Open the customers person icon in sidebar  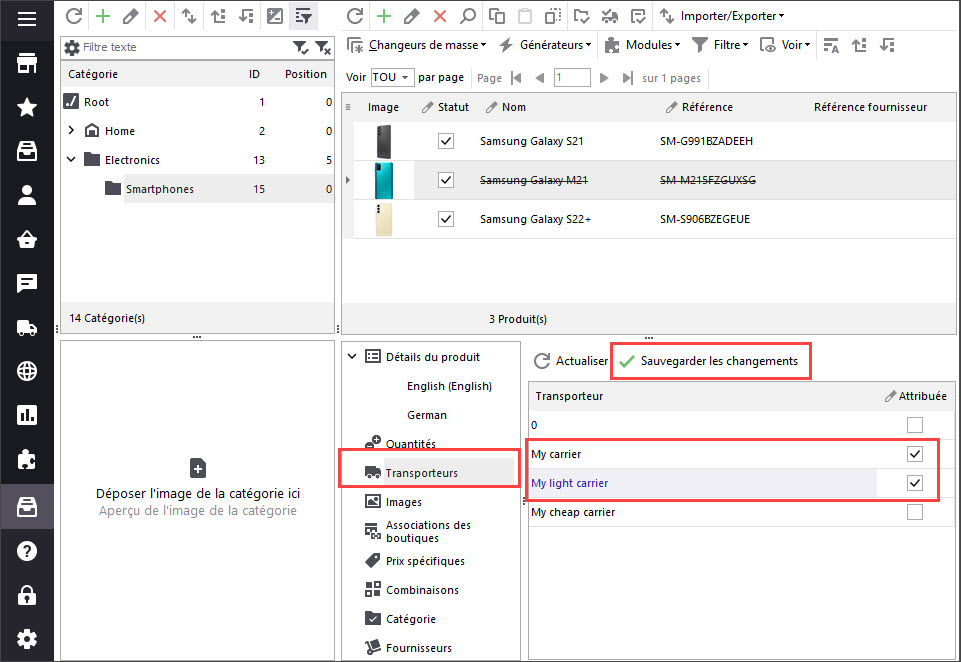coord(27,195)
